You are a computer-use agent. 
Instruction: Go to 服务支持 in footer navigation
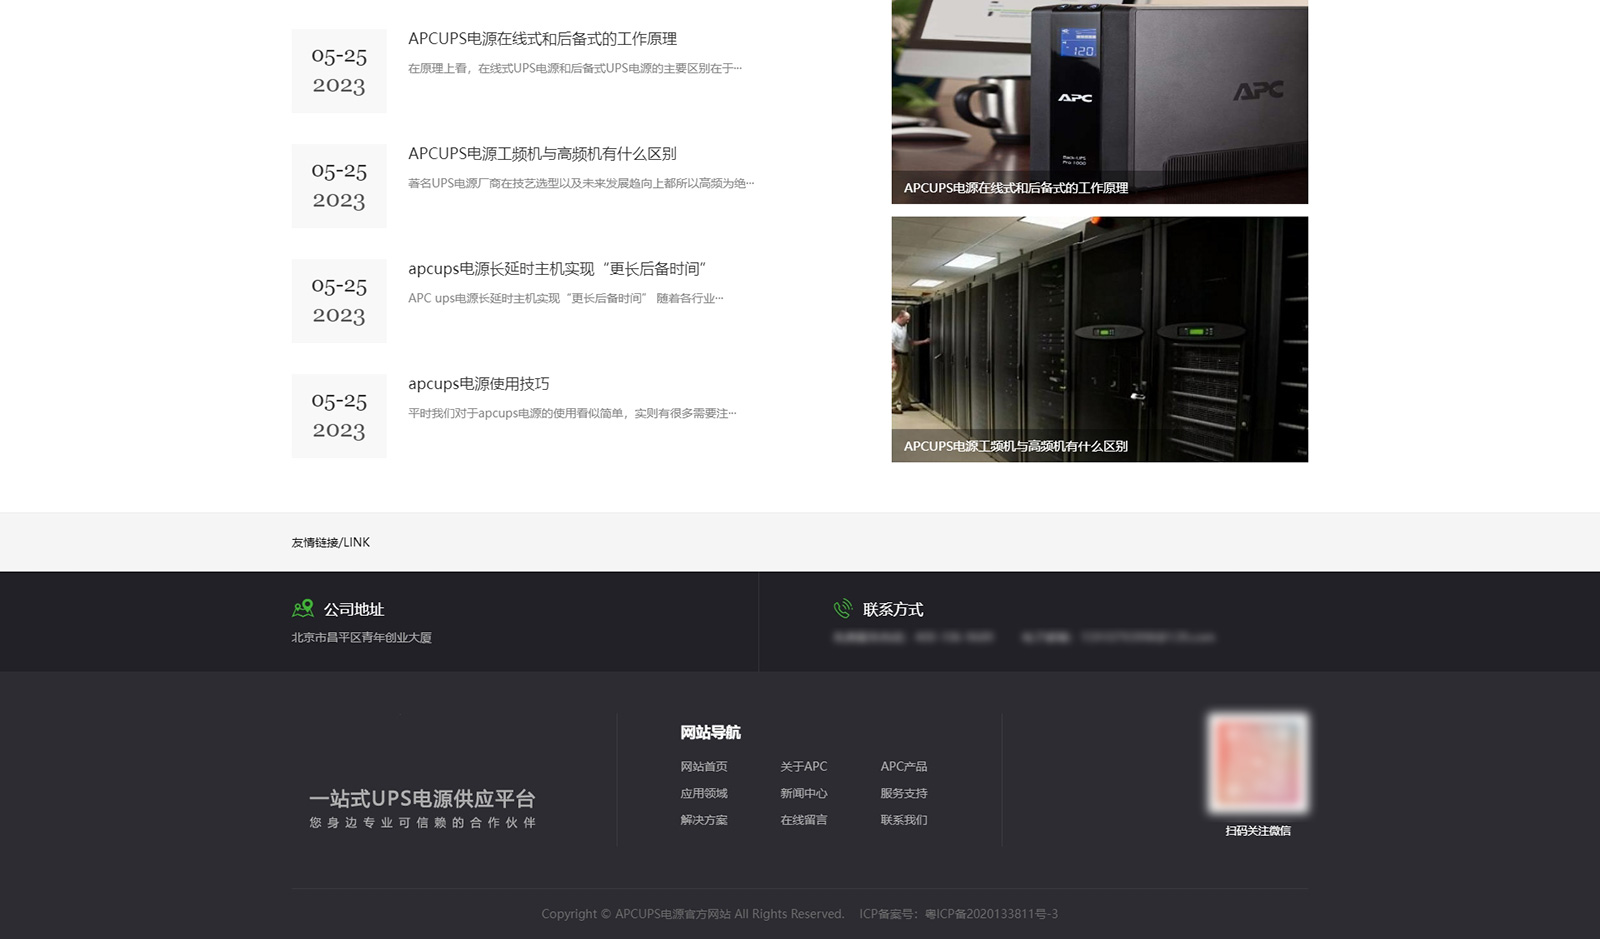904,793
